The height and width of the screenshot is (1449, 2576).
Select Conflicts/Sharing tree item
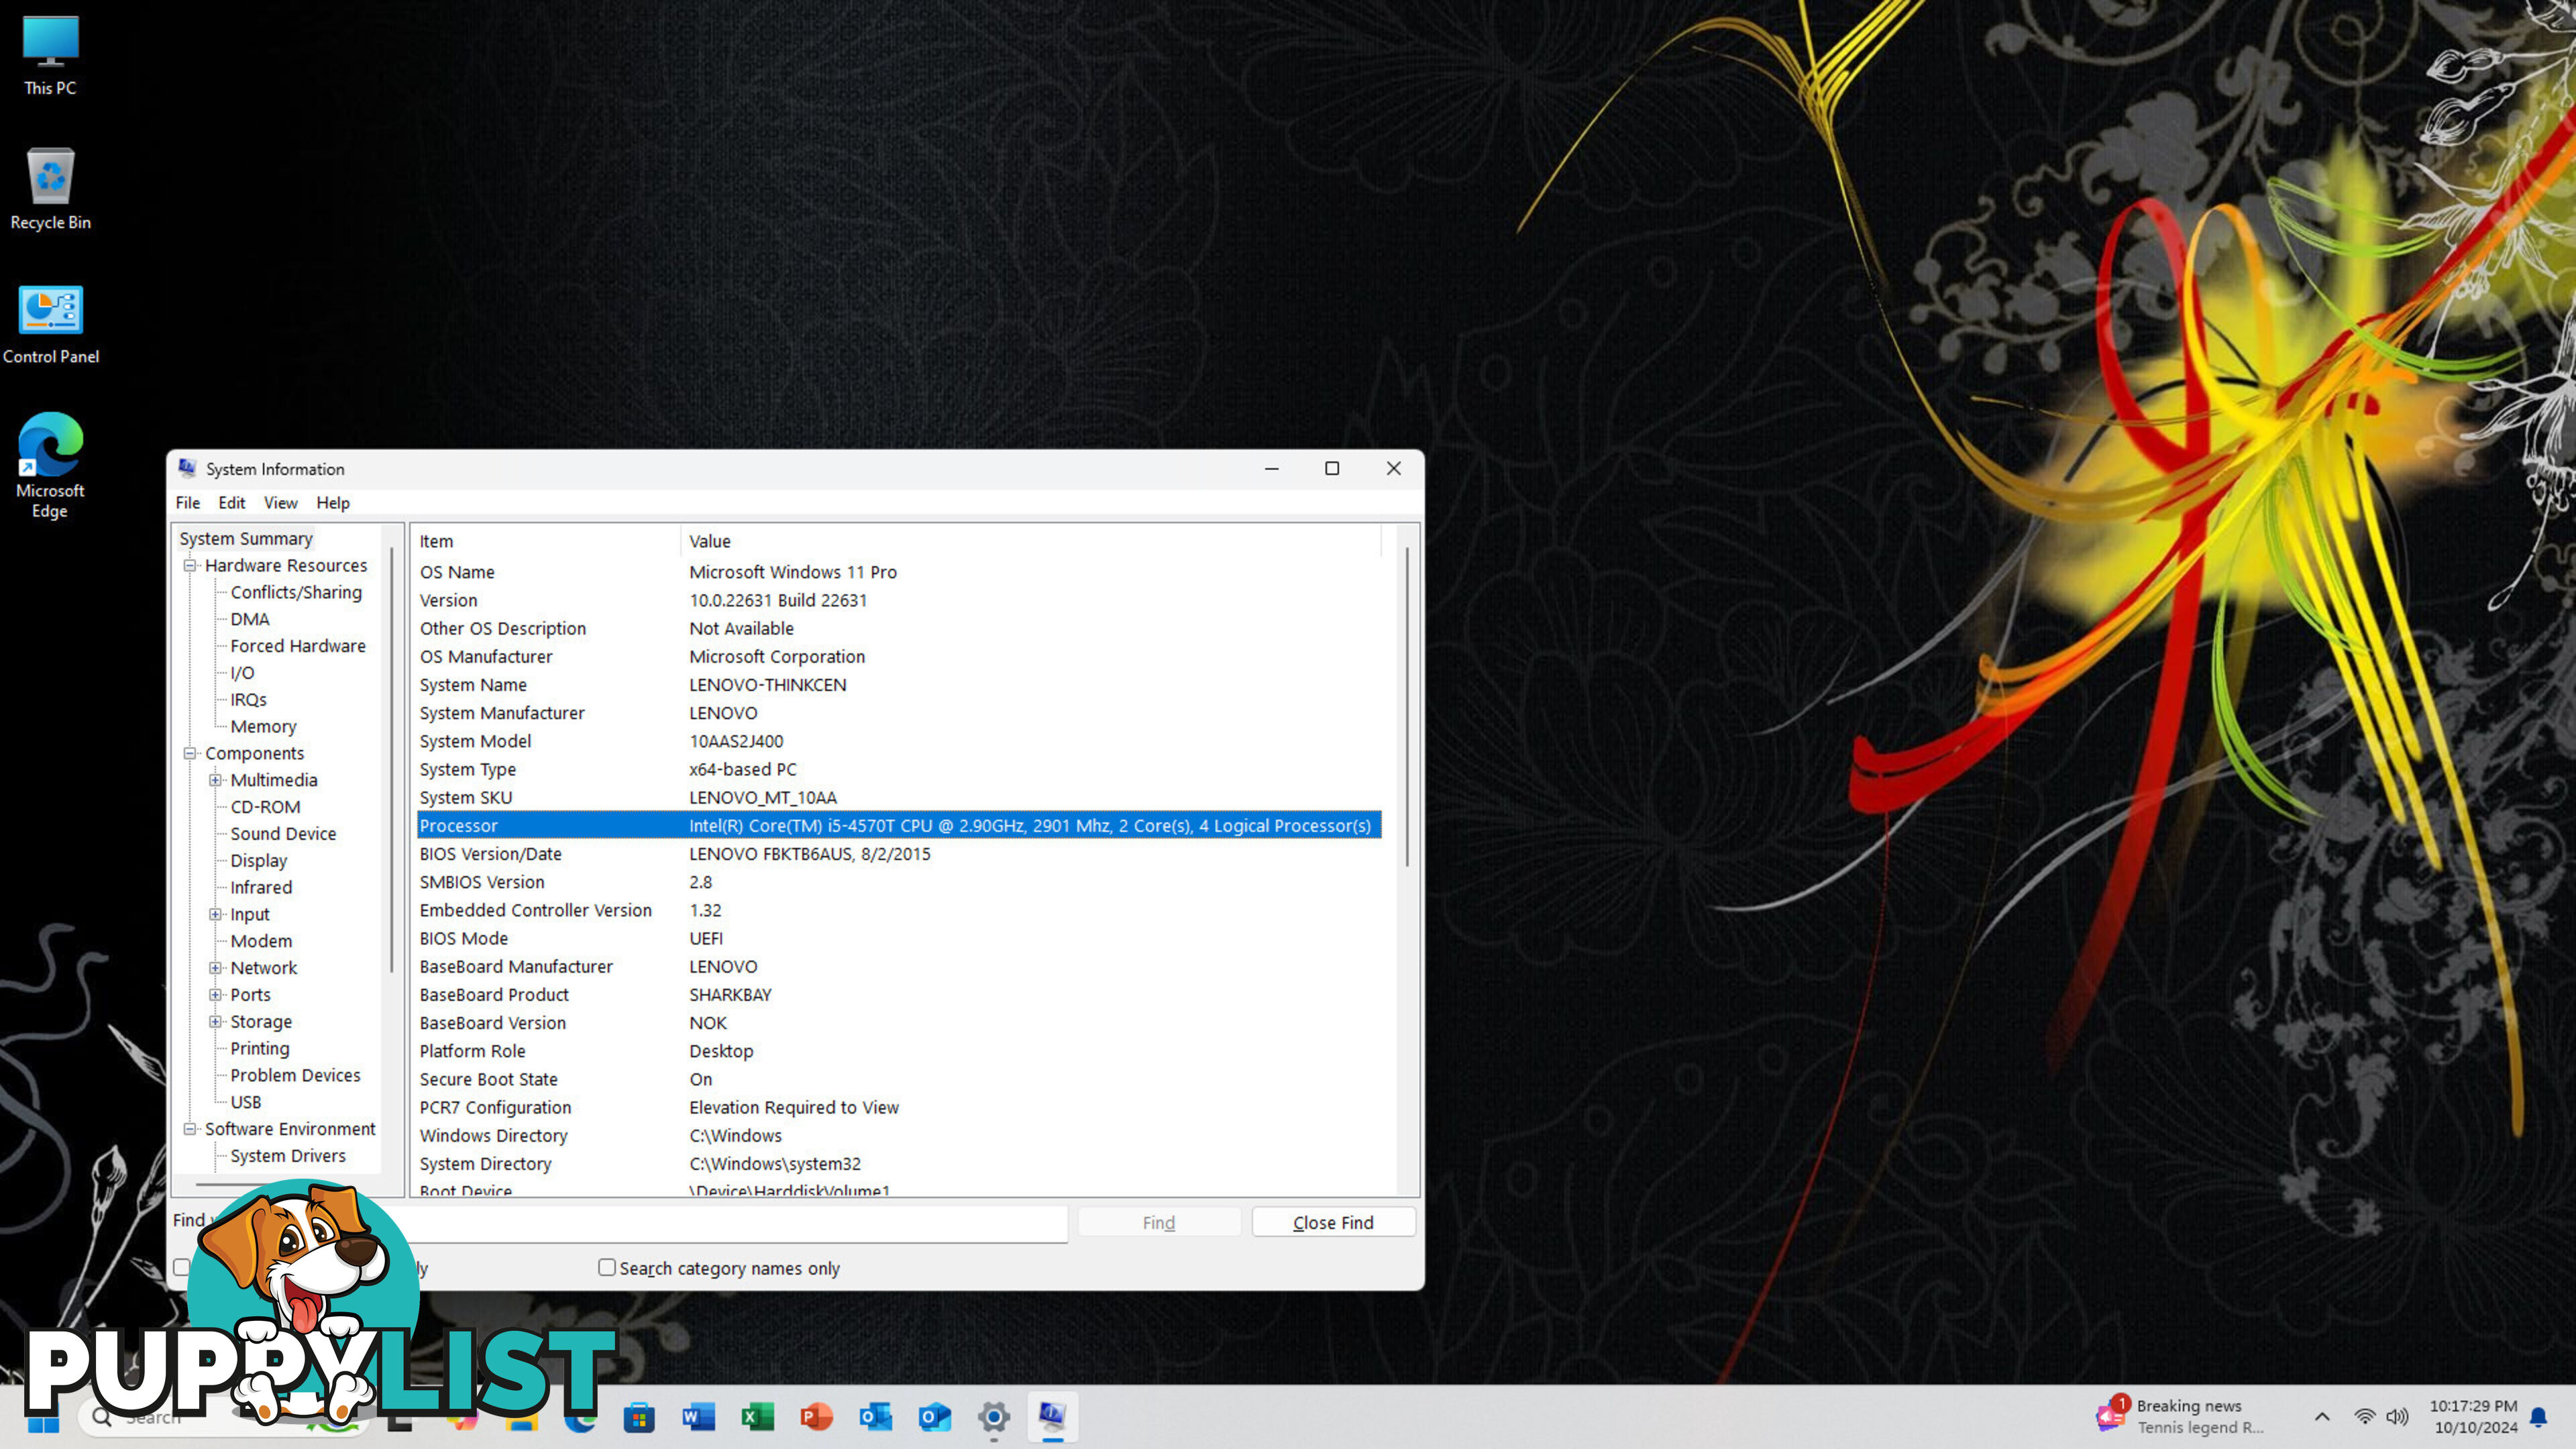pyautogui.click(x=296, y=592)
